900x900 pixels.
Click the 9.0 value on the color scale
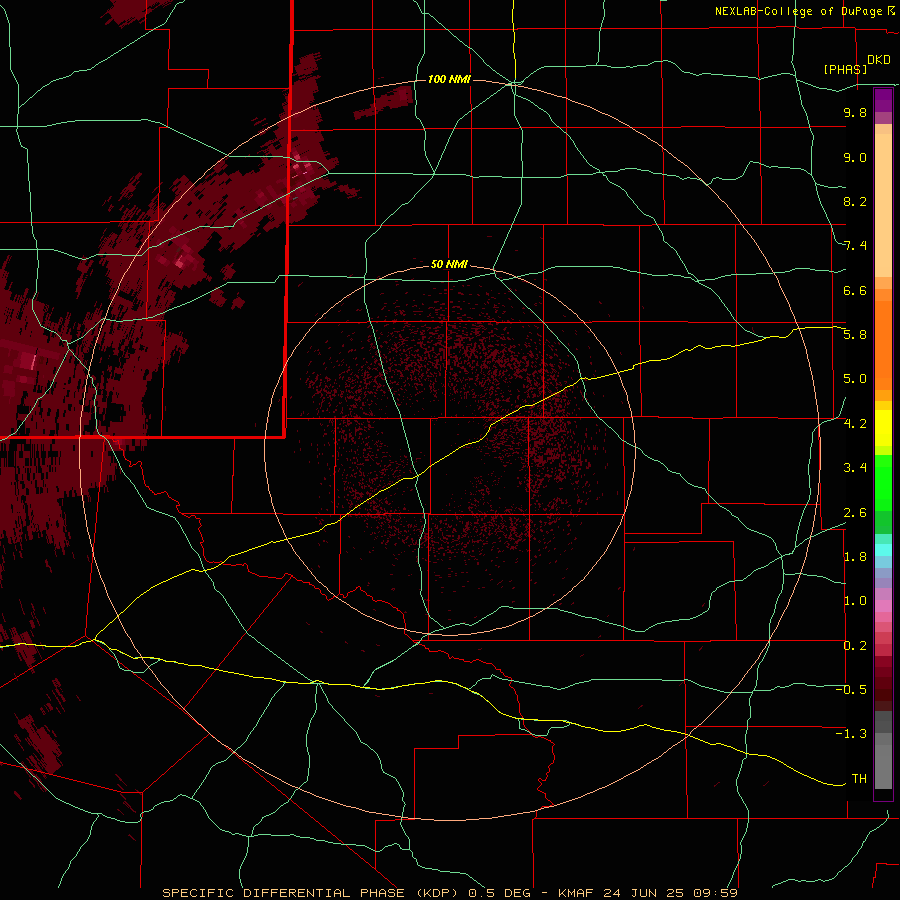point(855,157)
